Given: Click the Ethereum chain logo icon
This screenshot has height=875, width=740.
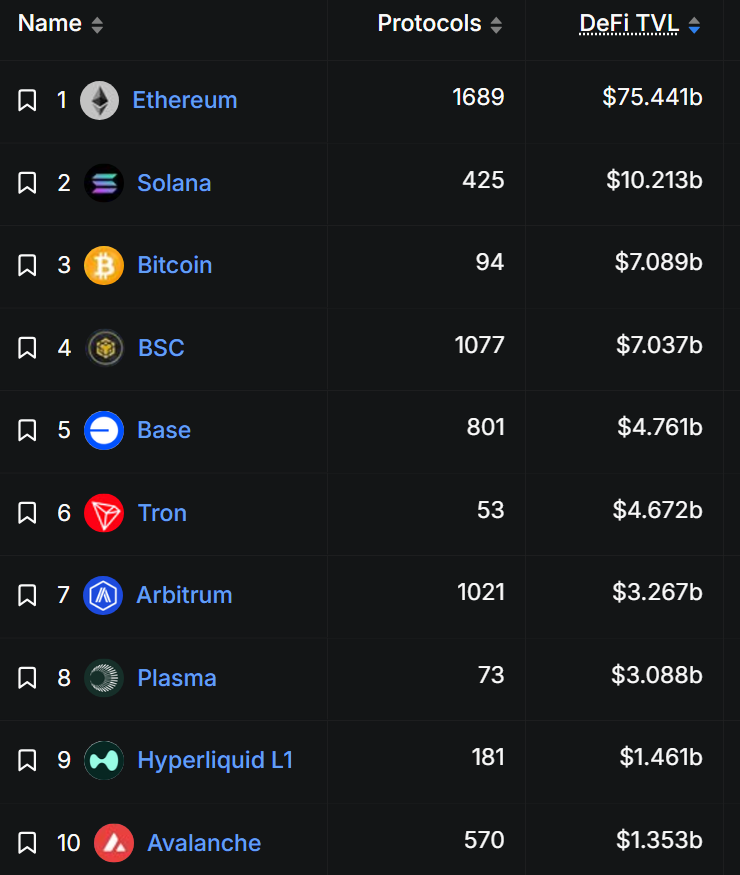Looking at the screenshot, I should point(99,100).
